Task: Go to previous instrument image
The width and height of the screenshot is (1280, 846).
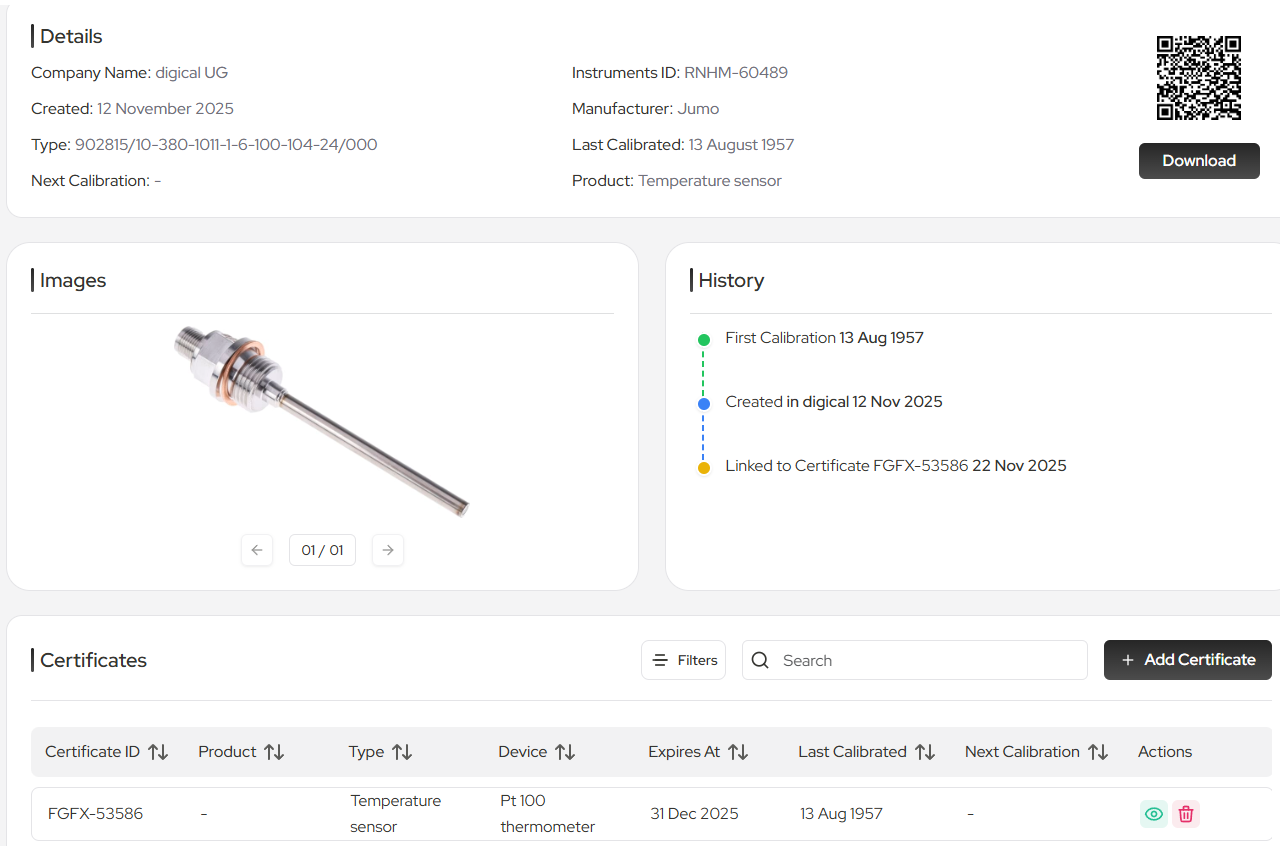Action: coord(257,550)
